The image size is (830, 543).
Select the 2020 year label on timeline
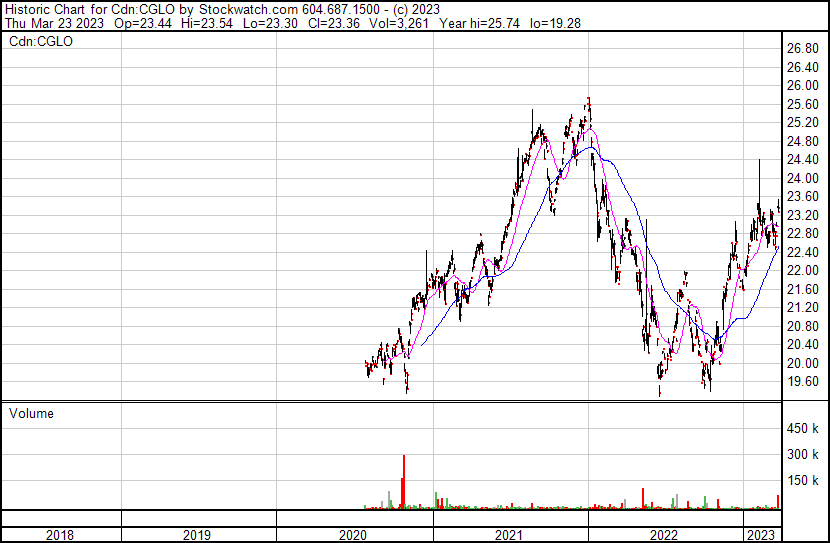pyautogui.click(x=353, y=535)
